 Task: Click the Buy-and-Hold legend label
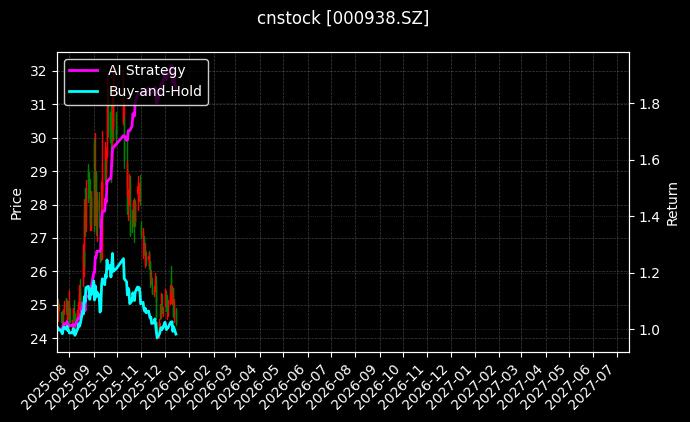click(155, 91)
